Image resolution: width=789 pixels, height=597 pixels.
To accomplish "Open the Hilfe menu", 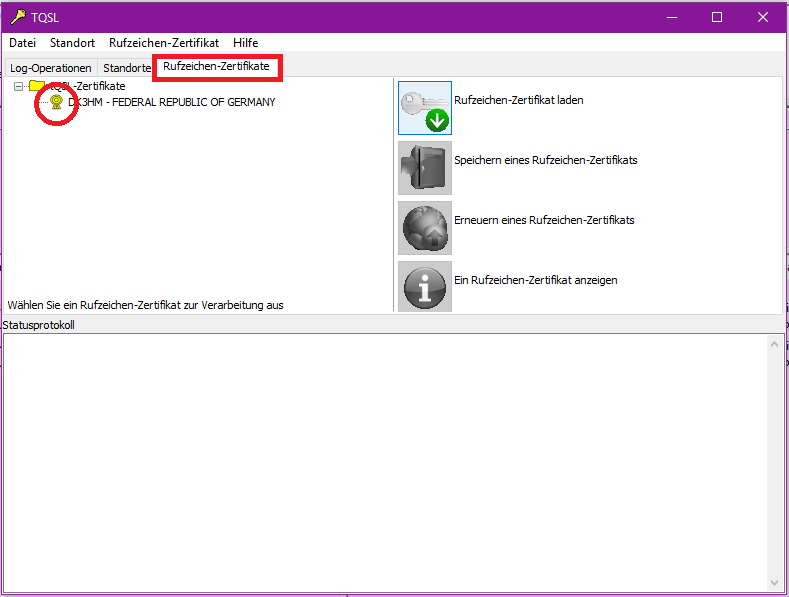I will coord(246,43).
